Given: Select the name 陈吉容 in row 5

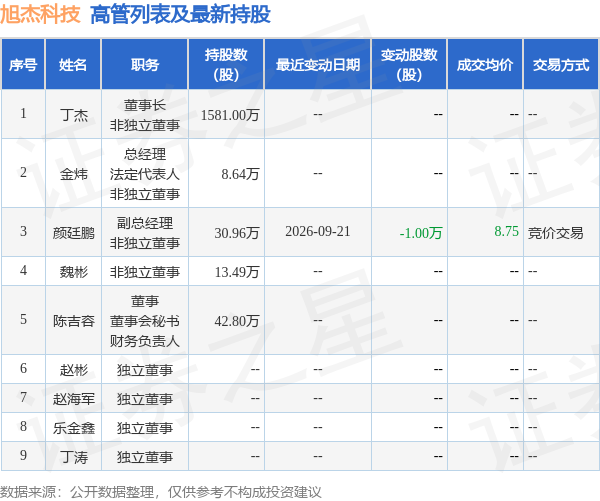Looking at the screenshot, I should click(74, 320).
